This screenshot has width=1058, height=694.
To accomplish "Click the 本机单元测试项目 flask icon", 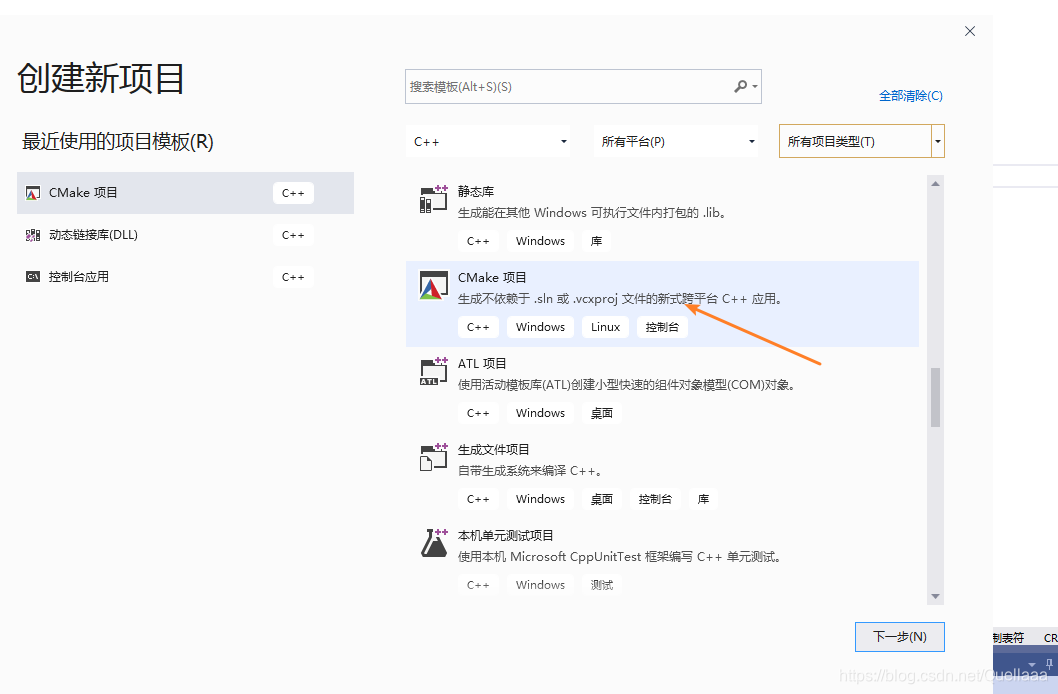I will tap(433, 543).
